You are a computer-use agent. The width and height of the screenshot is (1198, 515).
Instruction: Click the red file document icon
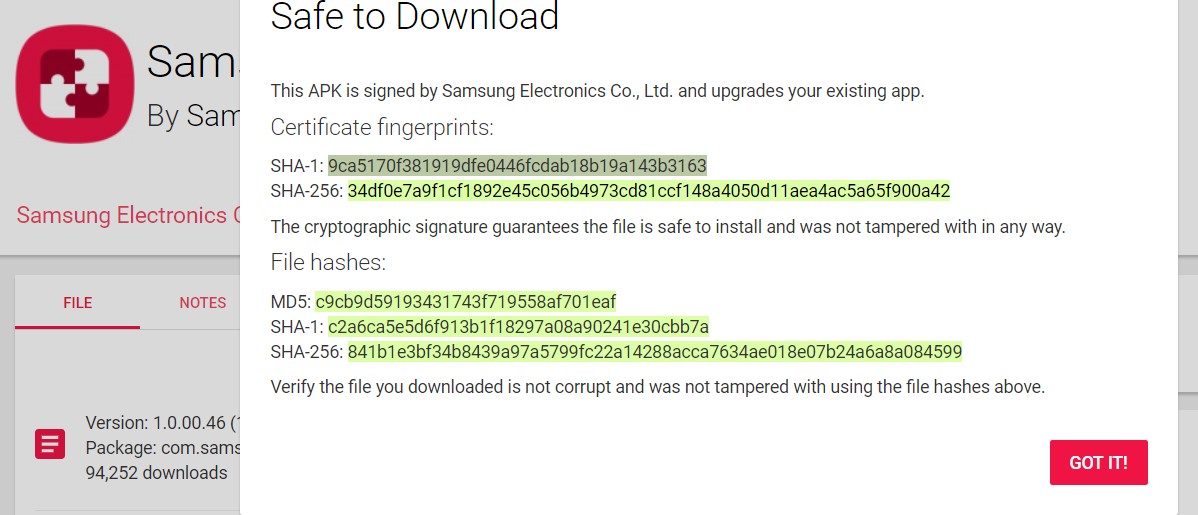(x=50, y=444)
